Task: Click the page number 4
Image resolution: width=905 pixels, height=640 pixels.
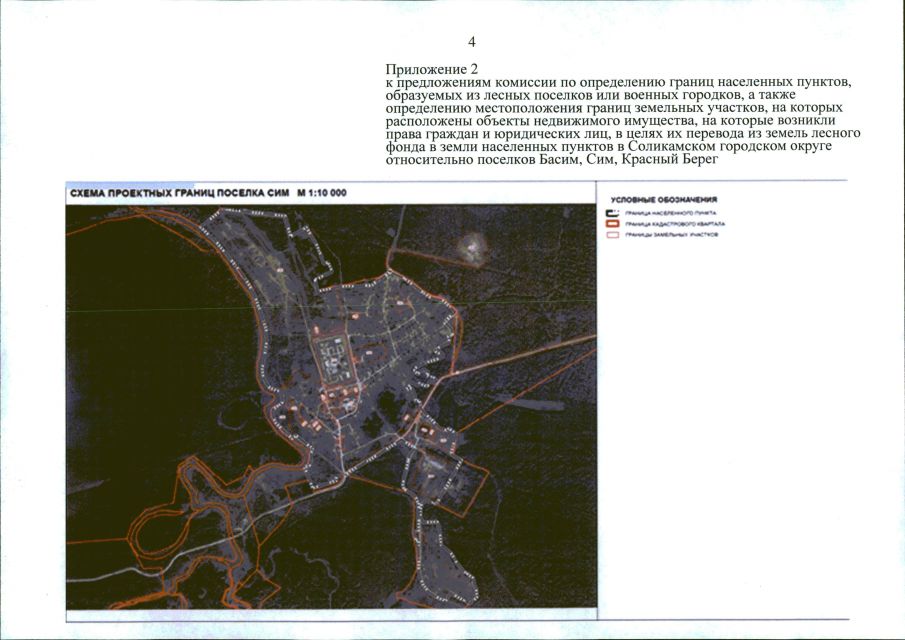Action: coord(472,42)
